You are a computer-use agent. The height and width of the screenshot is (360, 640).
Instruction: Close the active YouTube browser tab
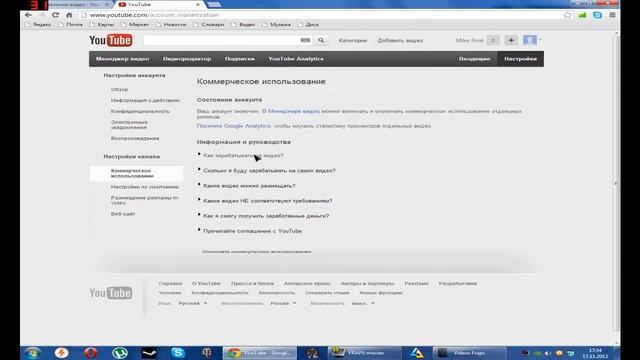(198, 4)
